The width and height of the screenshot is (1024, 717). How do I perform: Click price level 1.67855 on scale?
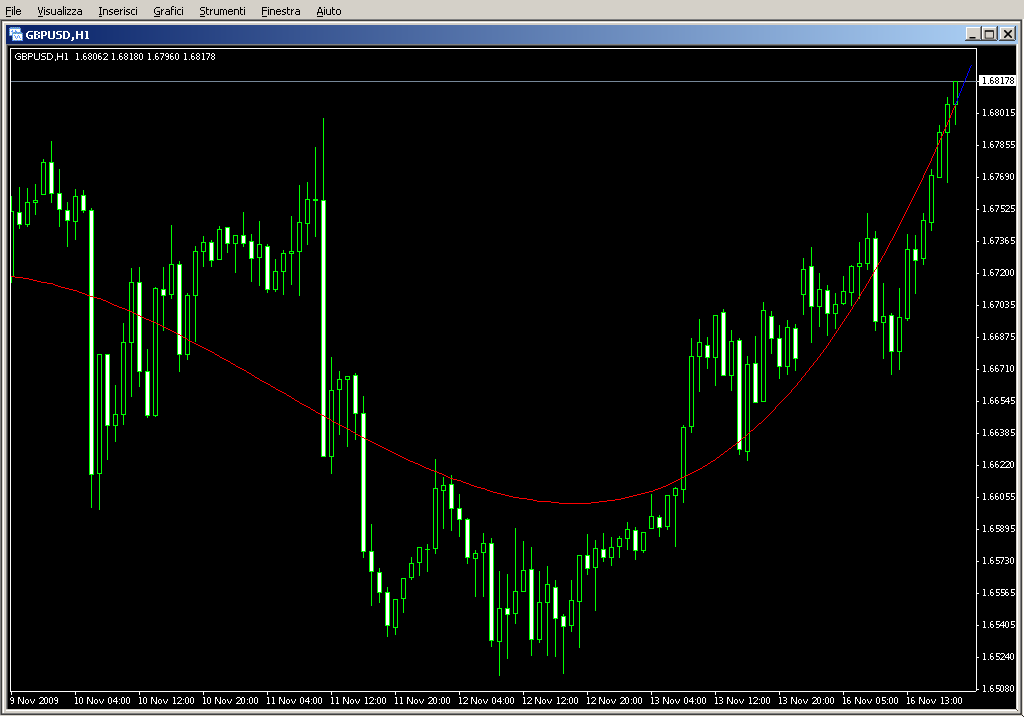[x=999, y=145]
